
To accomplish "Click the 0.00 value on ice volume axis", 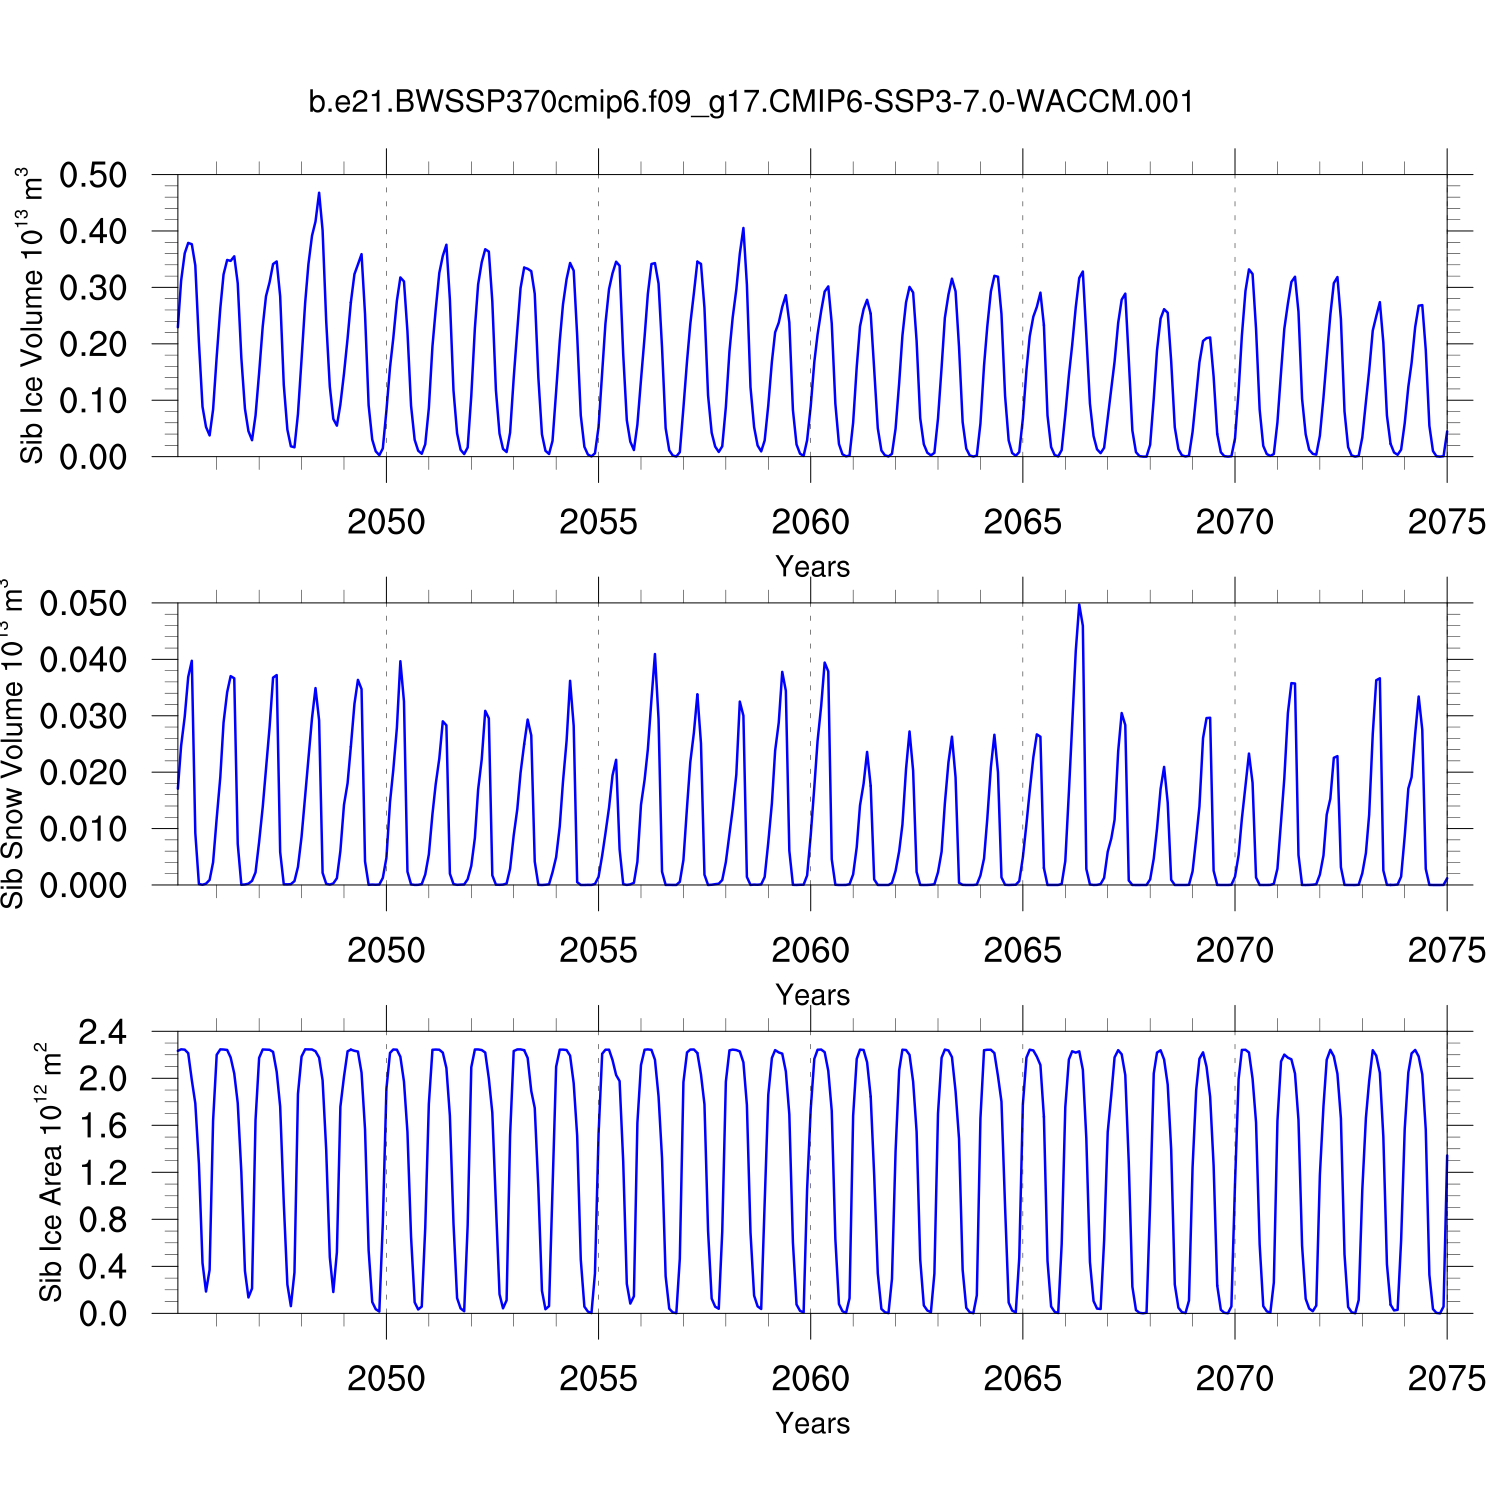I will click(93, 457).
